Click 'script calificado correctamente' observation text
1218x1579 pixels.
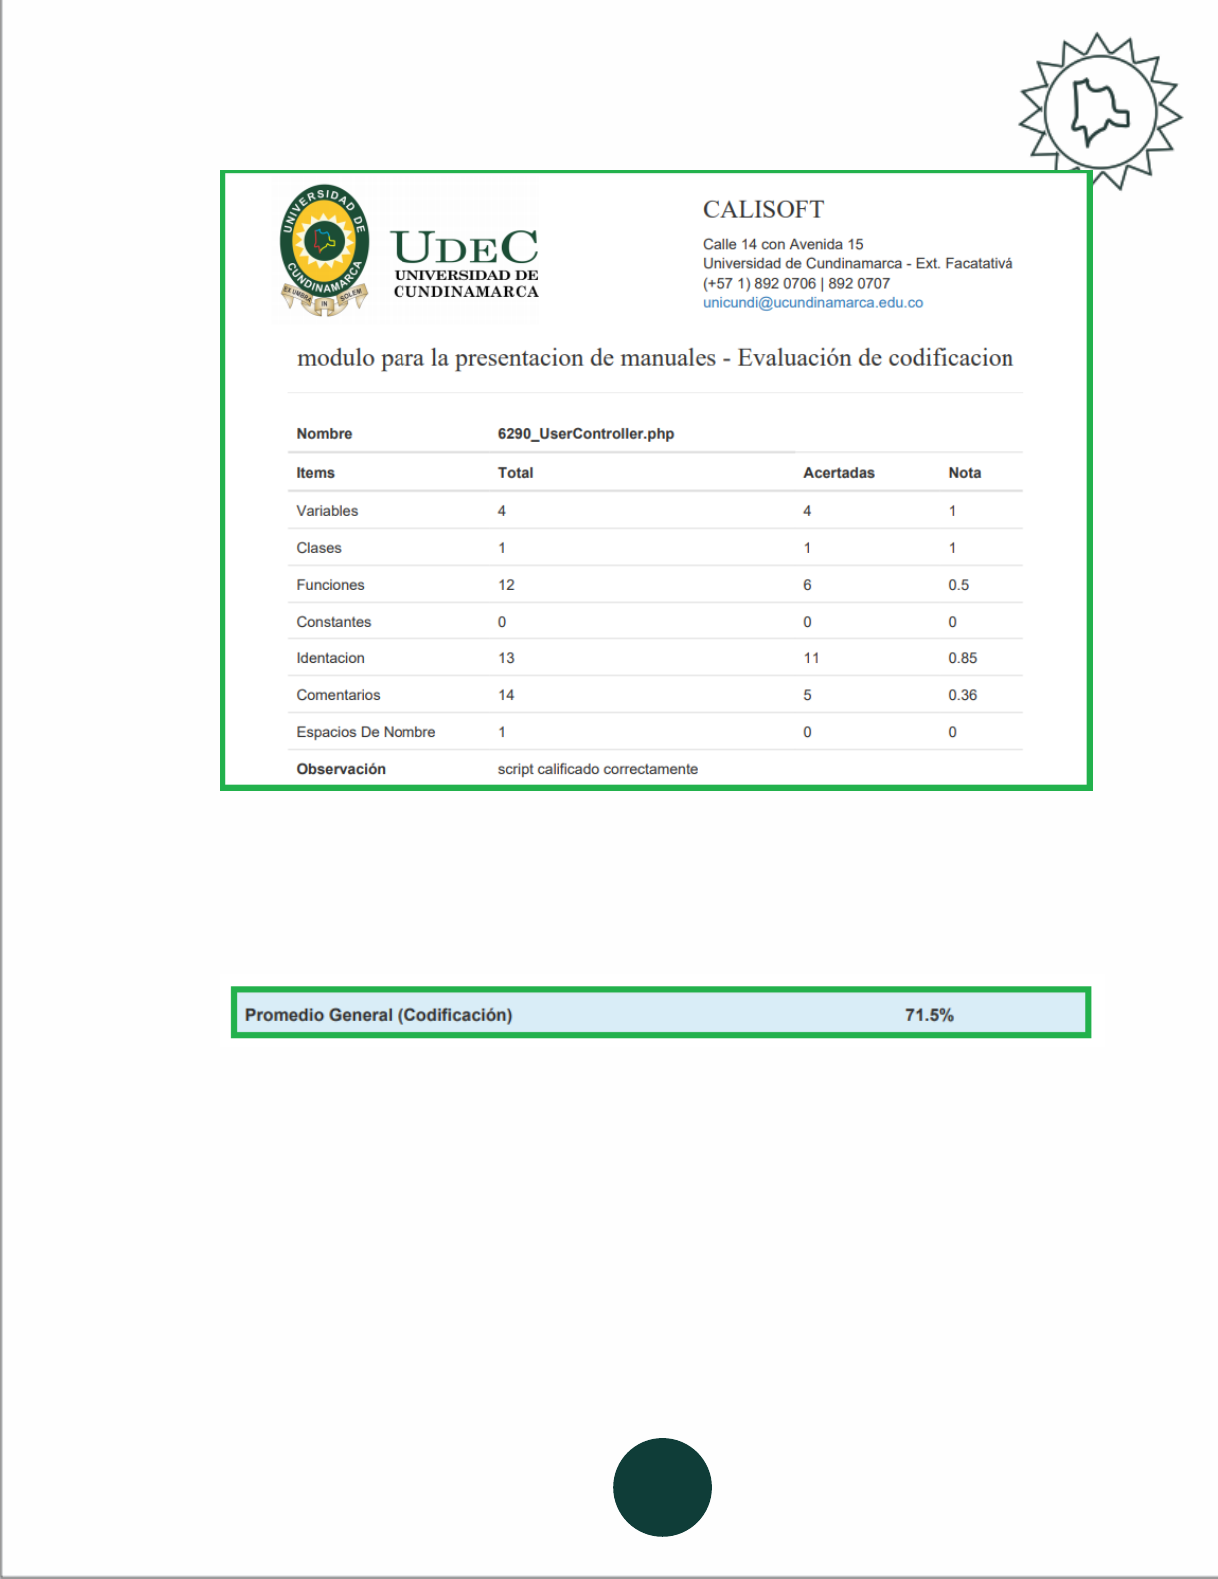click(597, 769)
